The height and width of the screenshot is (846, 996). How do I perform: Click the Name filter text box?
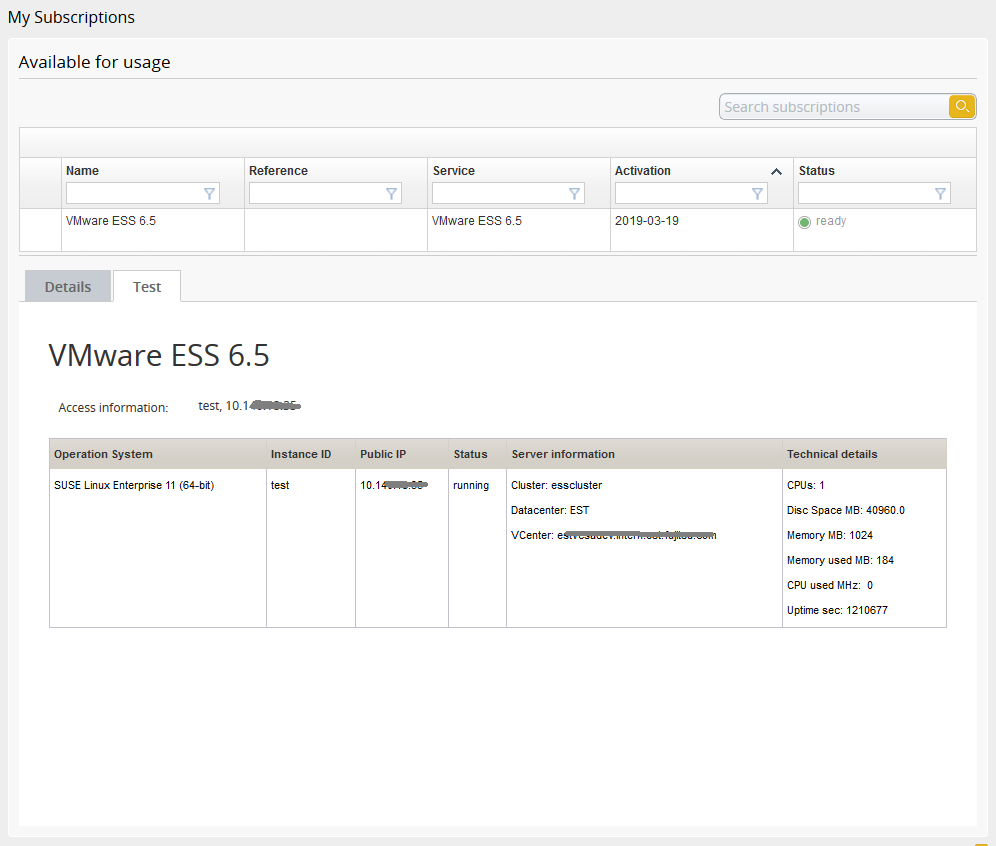(x=135, y=193)
